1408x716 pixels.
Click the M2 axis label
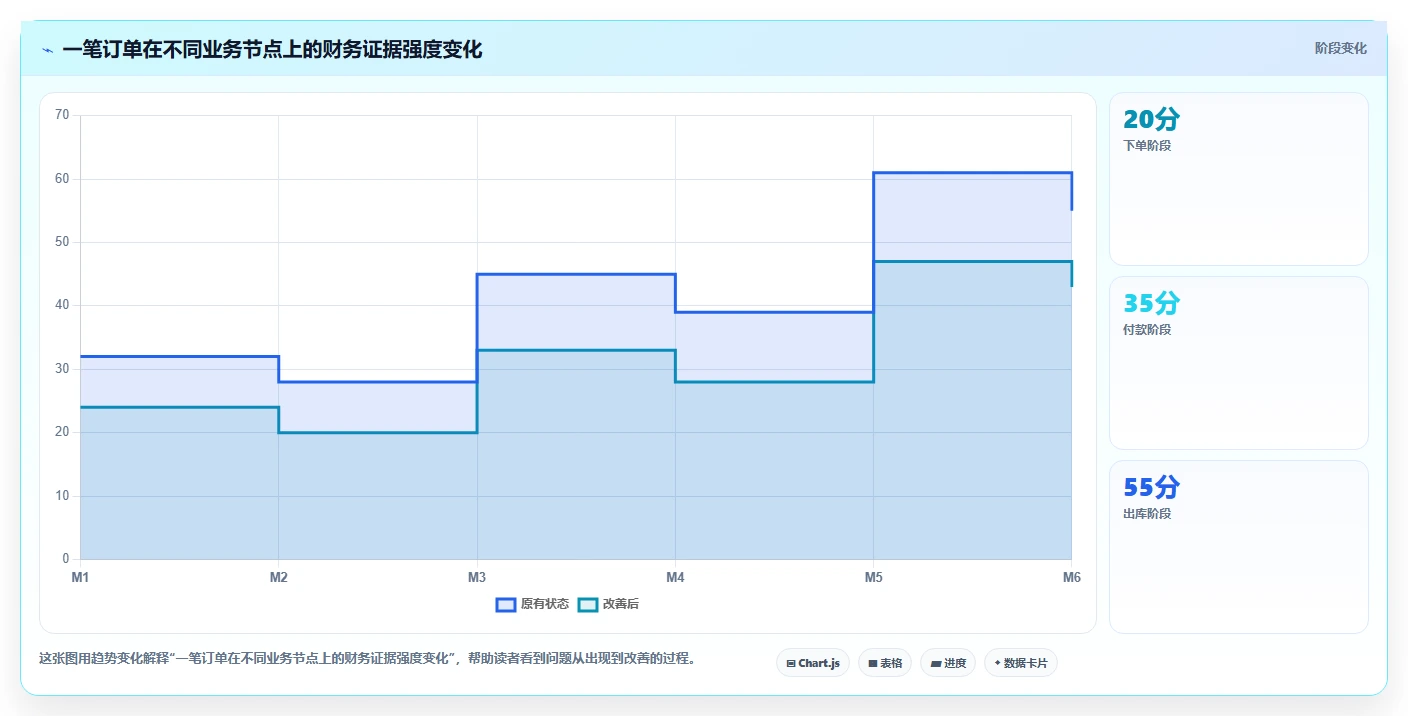[279, 577]
